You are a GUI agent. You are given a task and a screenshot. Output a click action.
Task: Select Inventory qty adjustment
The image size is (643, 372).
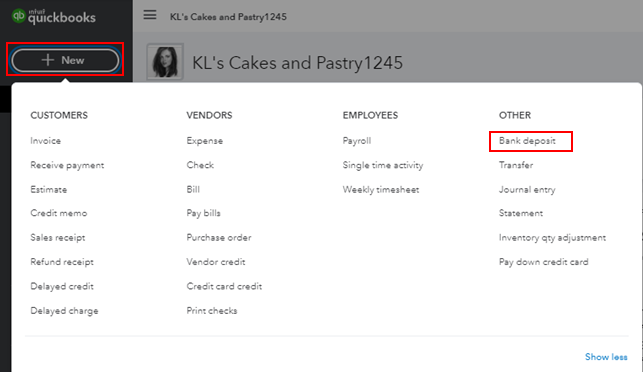click(x=552, y=237)
